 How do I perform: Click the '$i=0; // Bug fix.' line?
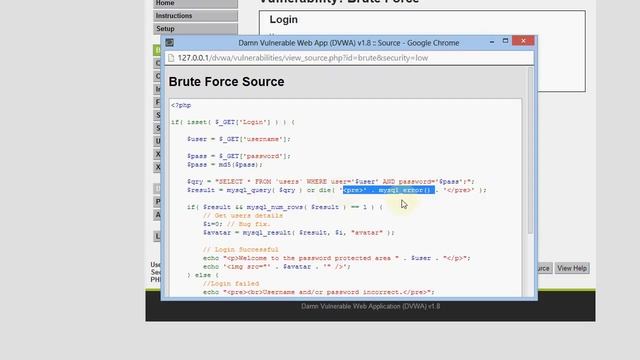pyautogui.click(x=237, y=224)
